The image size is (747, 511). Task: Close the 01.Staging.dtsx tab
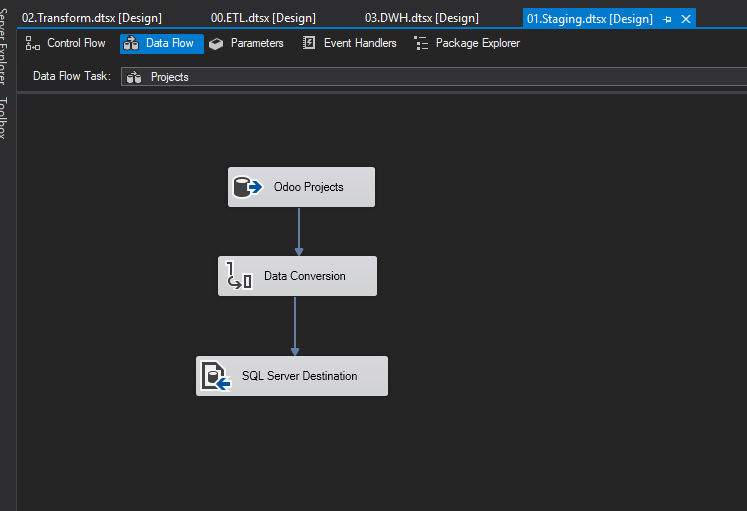coord(686,19)
